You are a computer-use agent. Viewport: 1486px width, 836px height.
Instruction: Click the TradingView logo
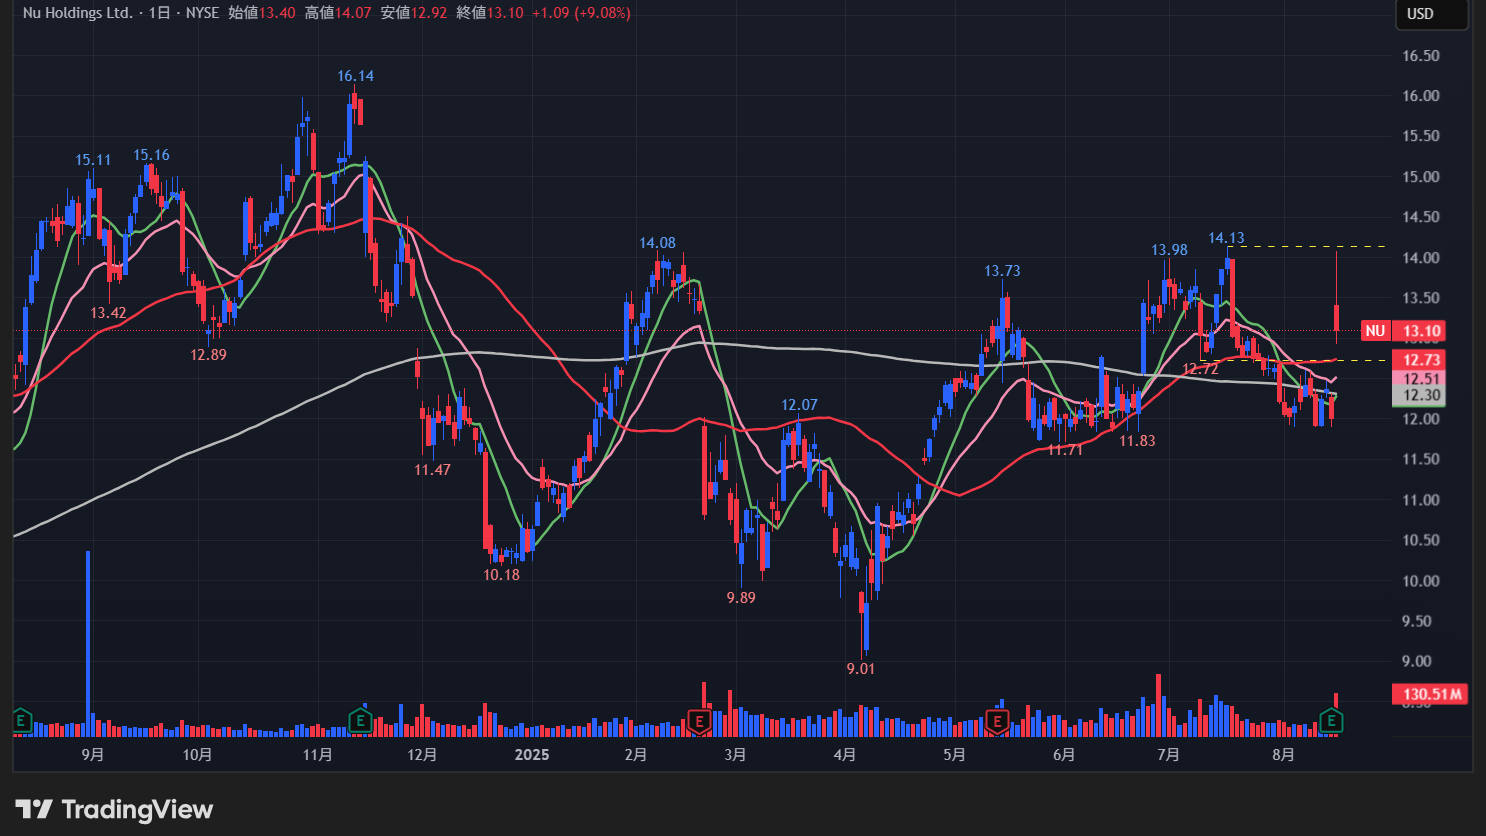114,809
